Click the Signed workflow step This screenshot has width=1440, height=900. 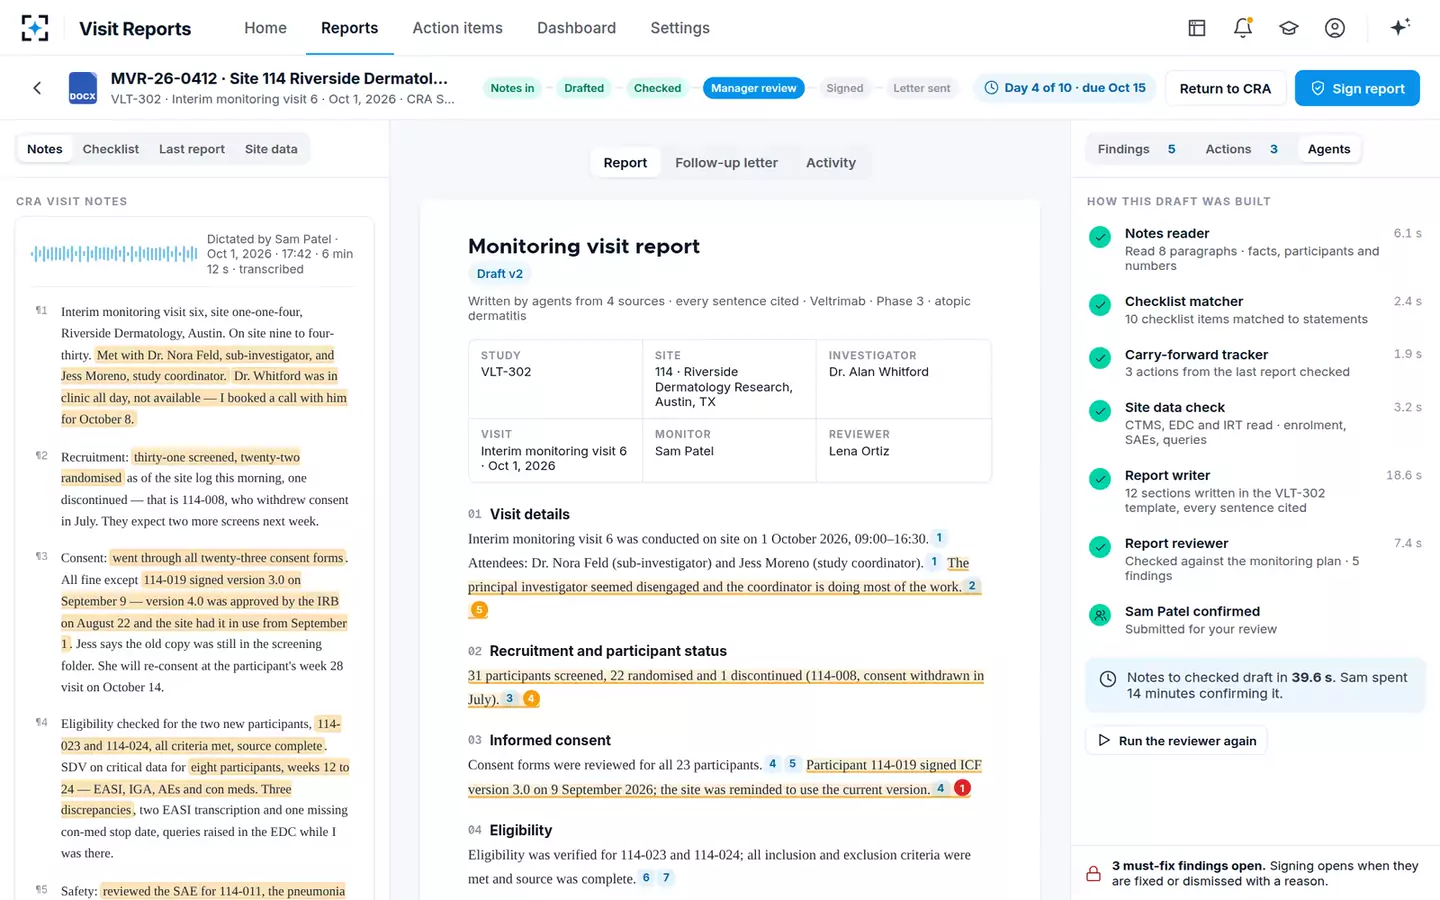(x=844, y=88)
